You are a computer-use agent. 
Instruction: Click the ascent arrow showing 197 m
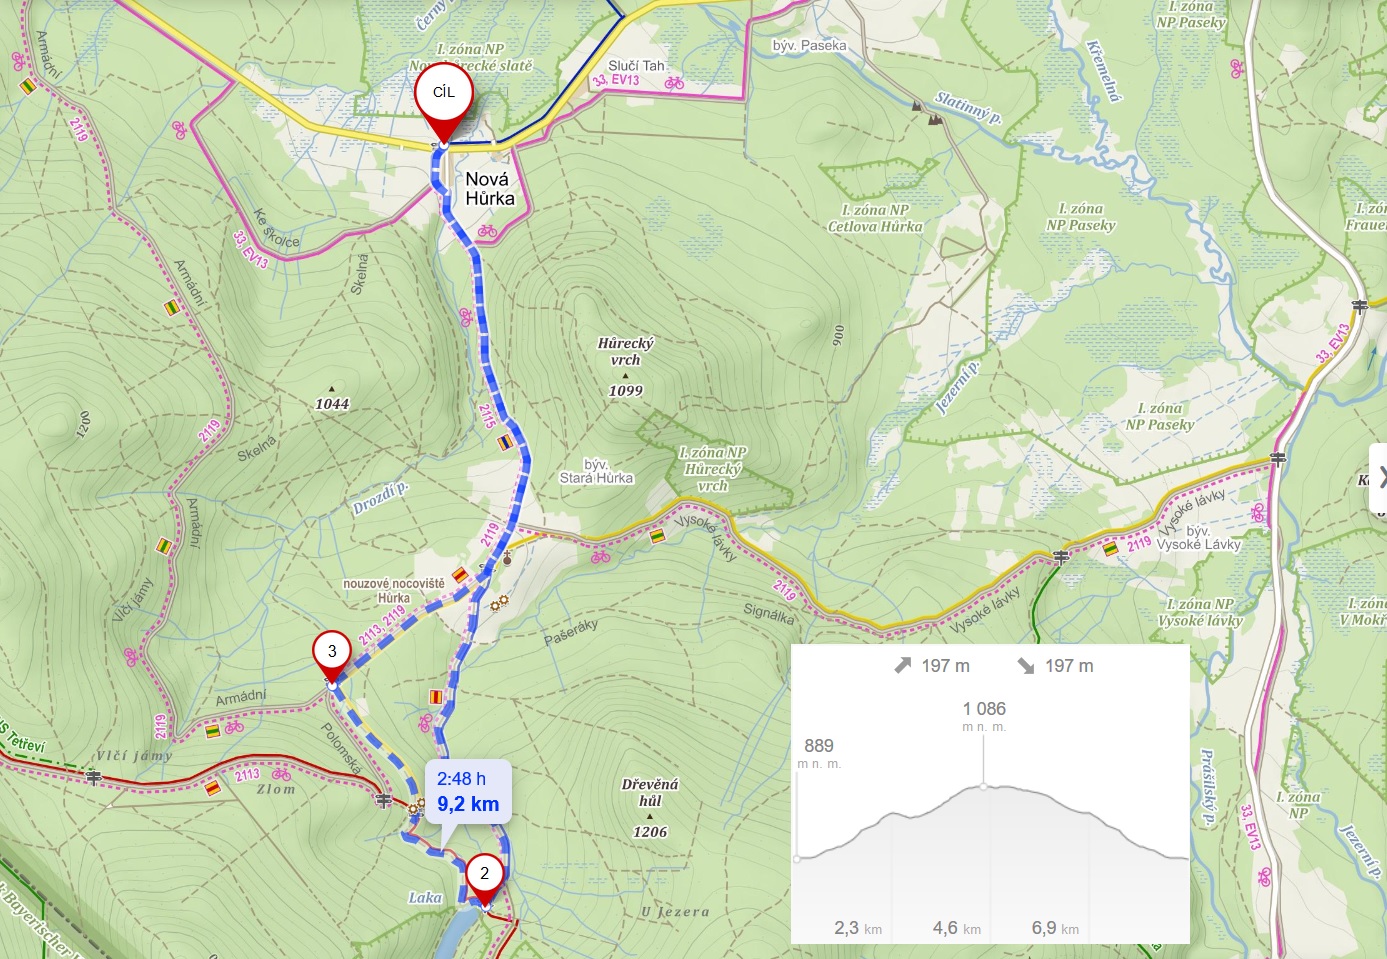902,666
